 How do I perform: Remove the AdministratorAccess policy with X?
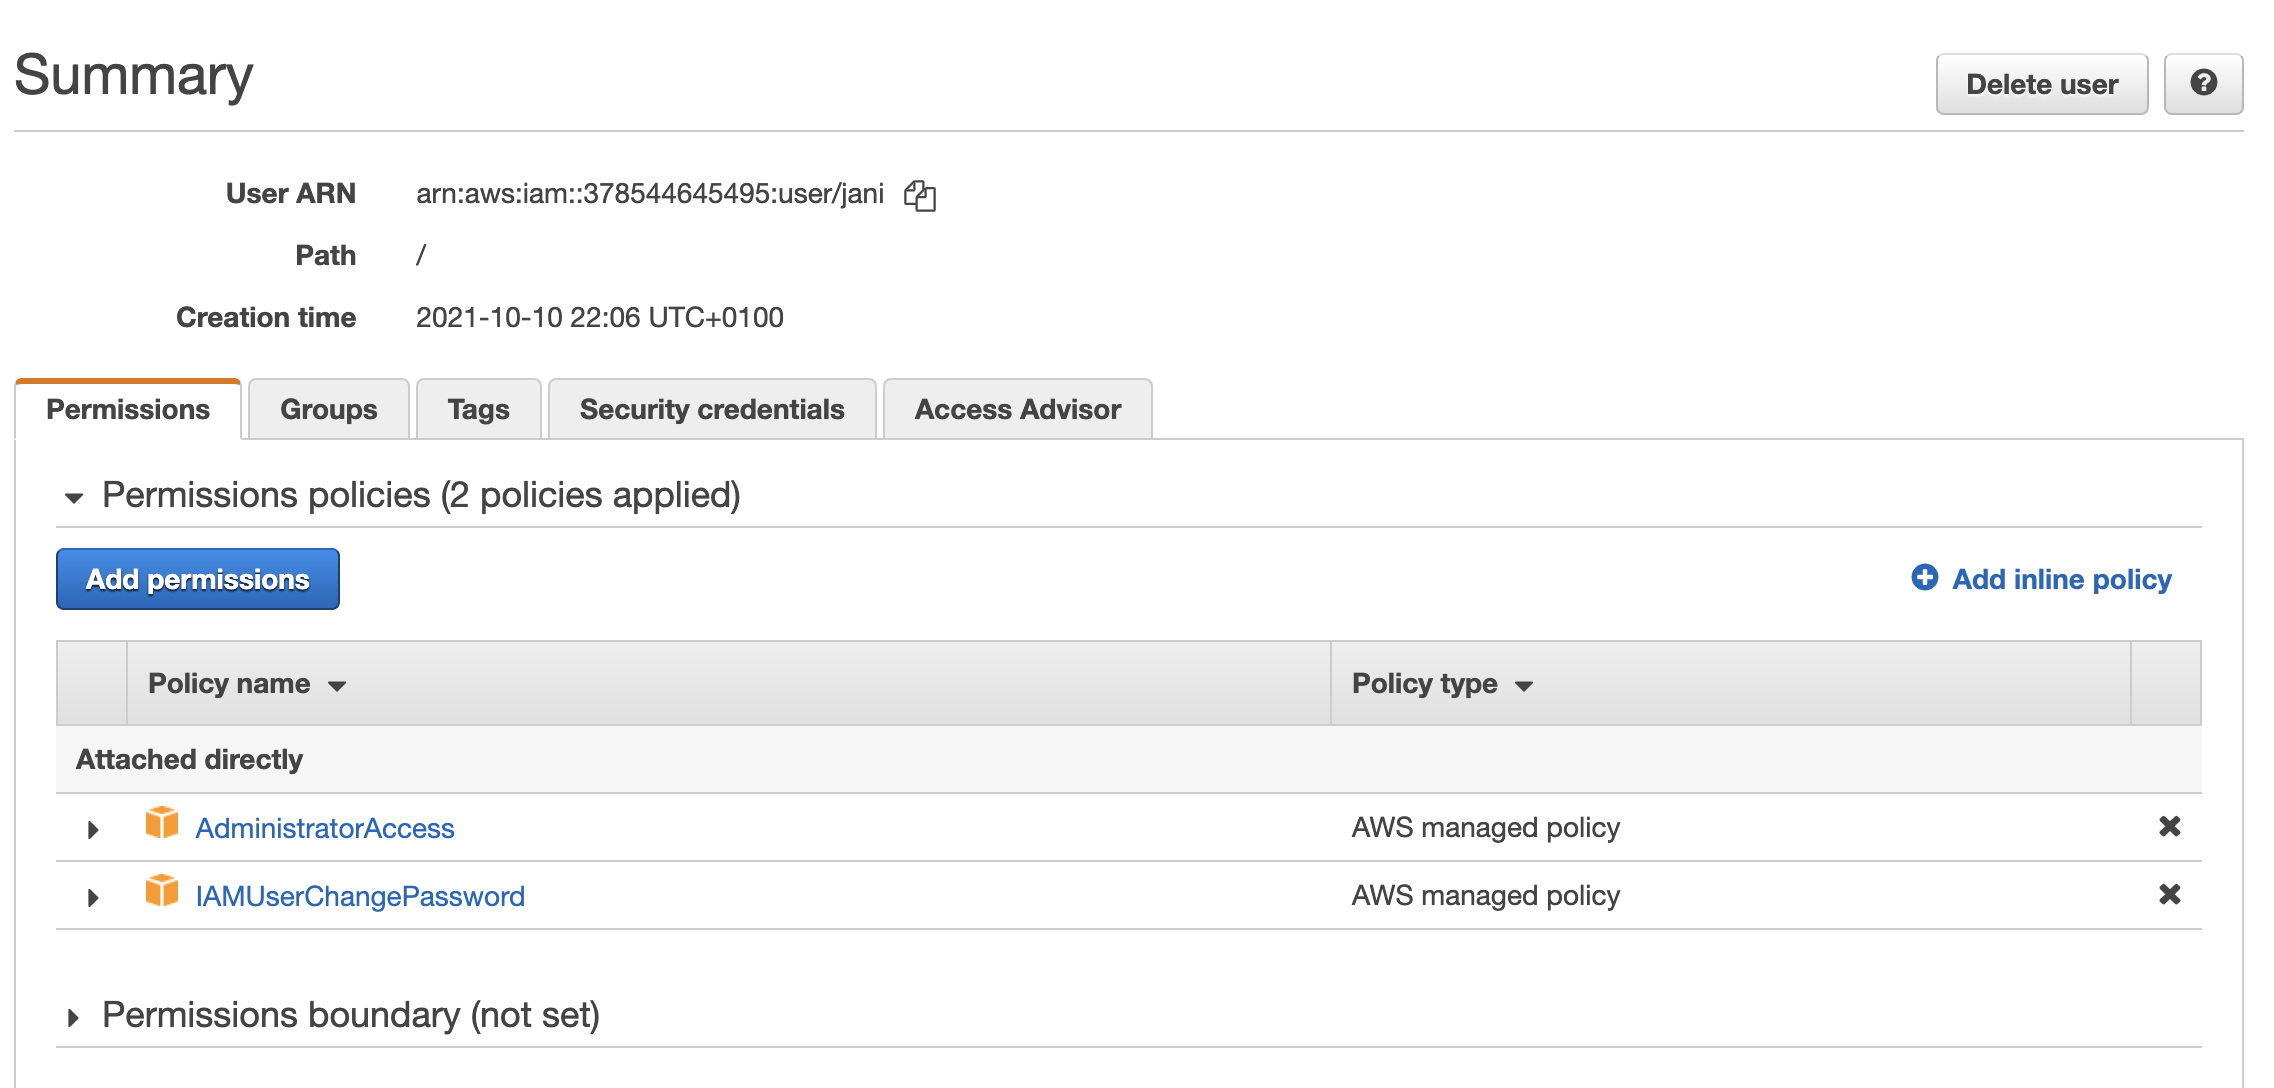tap(2169, 827)
